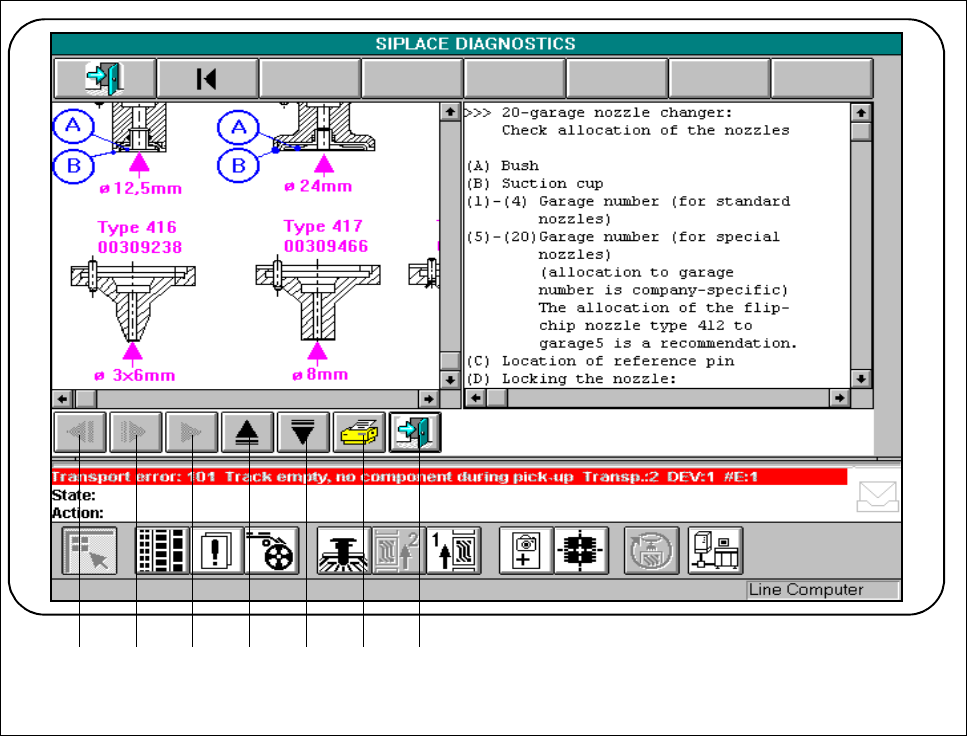Click the 'Line Computer' status bar field
The height and width of the screenshot is (736, 967).
[x=823, y=590]
